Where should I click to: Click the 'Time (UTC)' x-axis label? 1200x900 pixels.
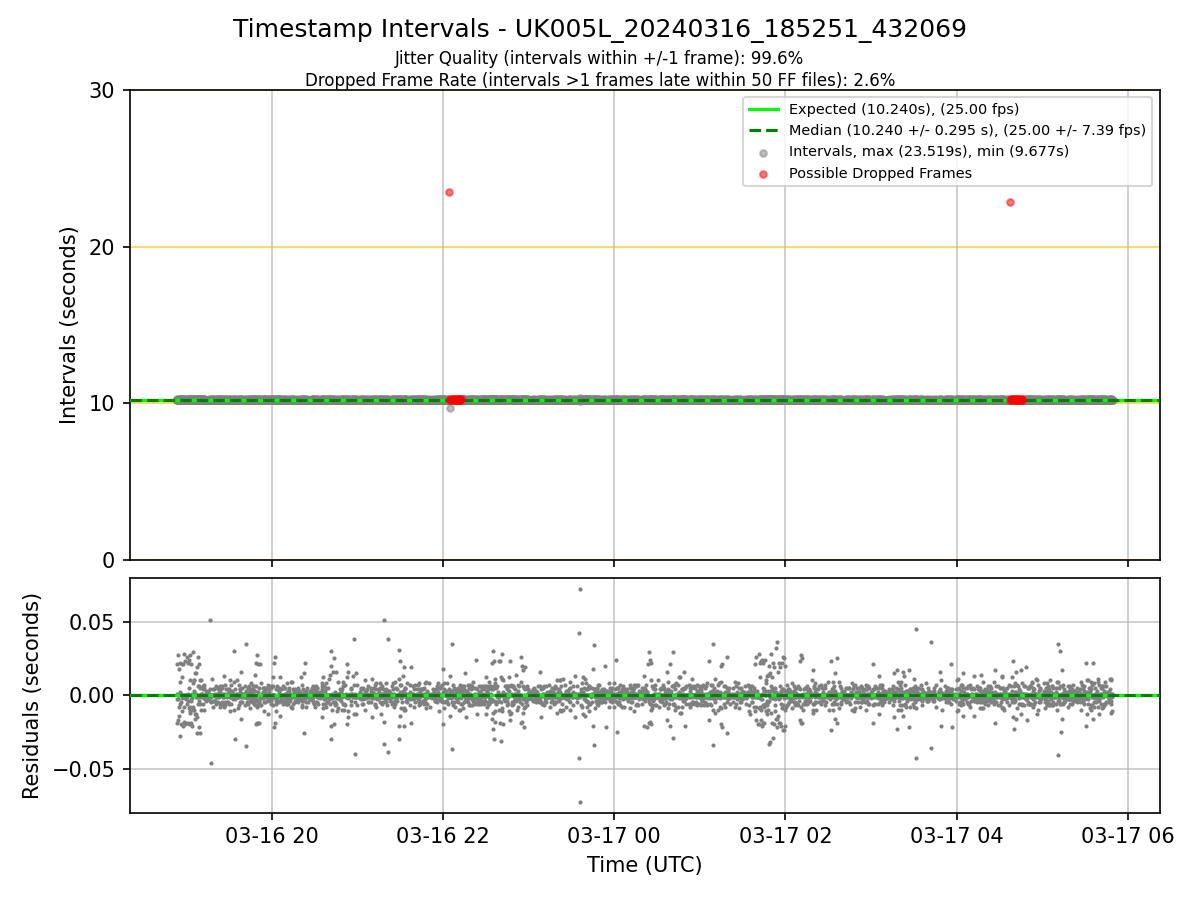pos(644,864)
